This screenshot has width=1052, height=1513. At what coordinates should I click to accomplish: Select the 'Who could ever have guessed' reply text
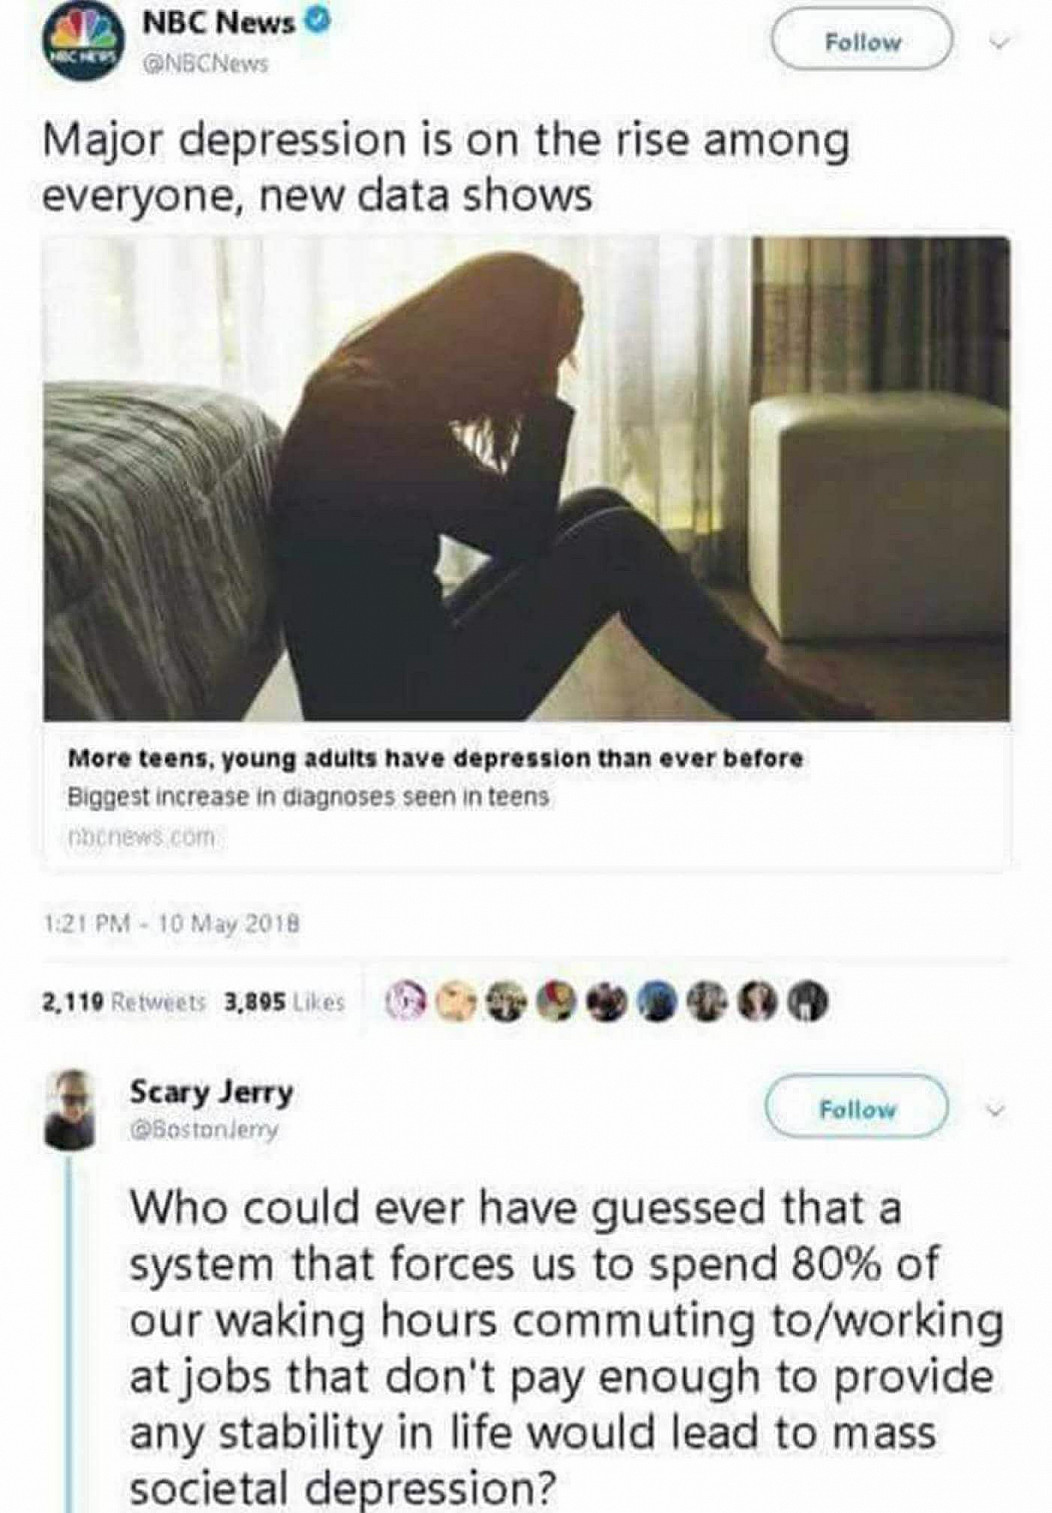point(566,1349)
